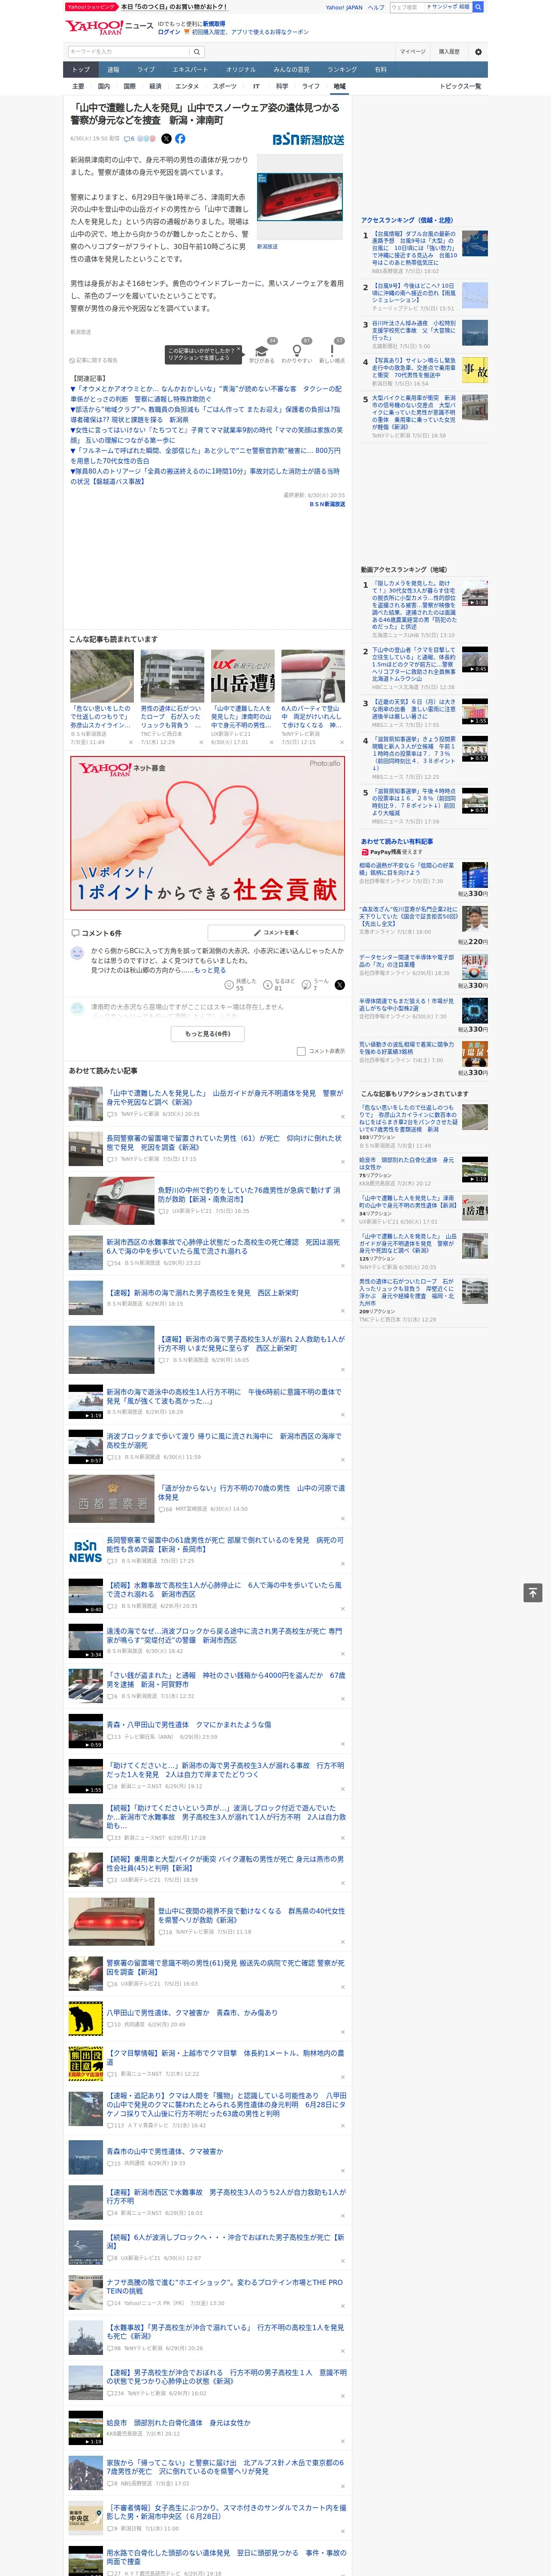
Task: Open the ランキング tab
Action: (x=342, y=70)
